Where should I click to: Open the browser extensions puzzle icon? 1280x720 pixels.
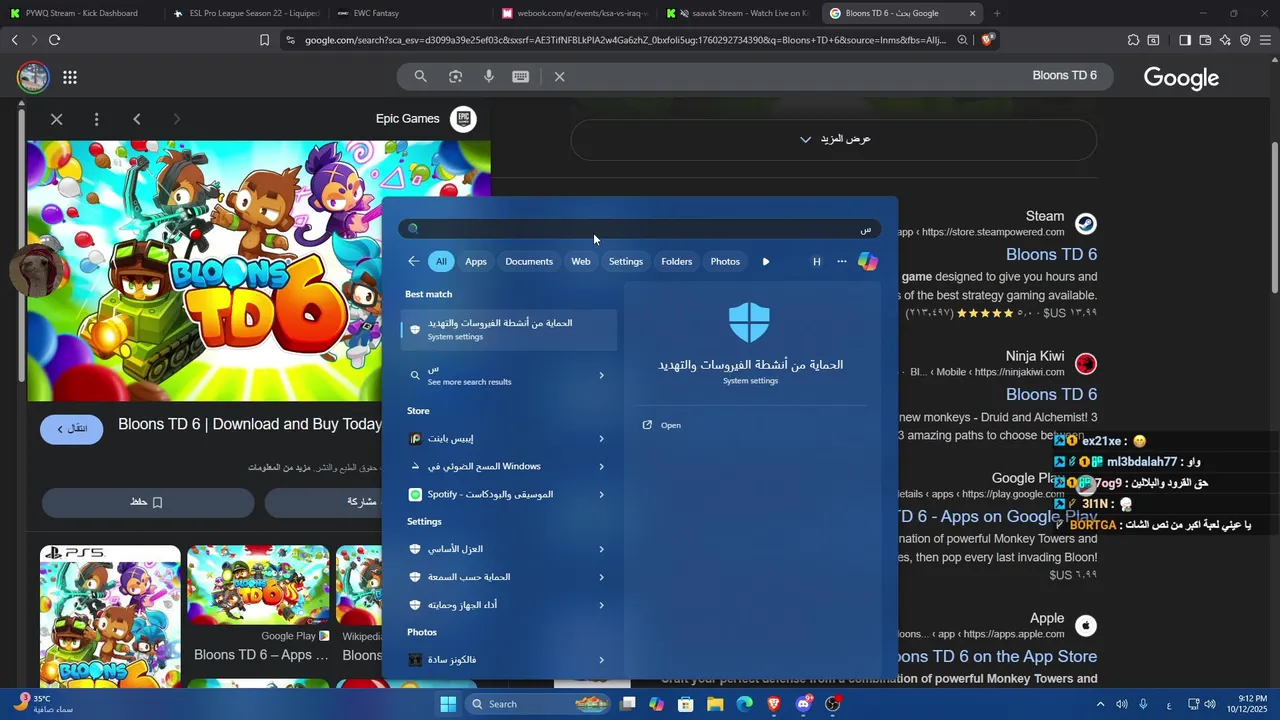[1133, 40]
